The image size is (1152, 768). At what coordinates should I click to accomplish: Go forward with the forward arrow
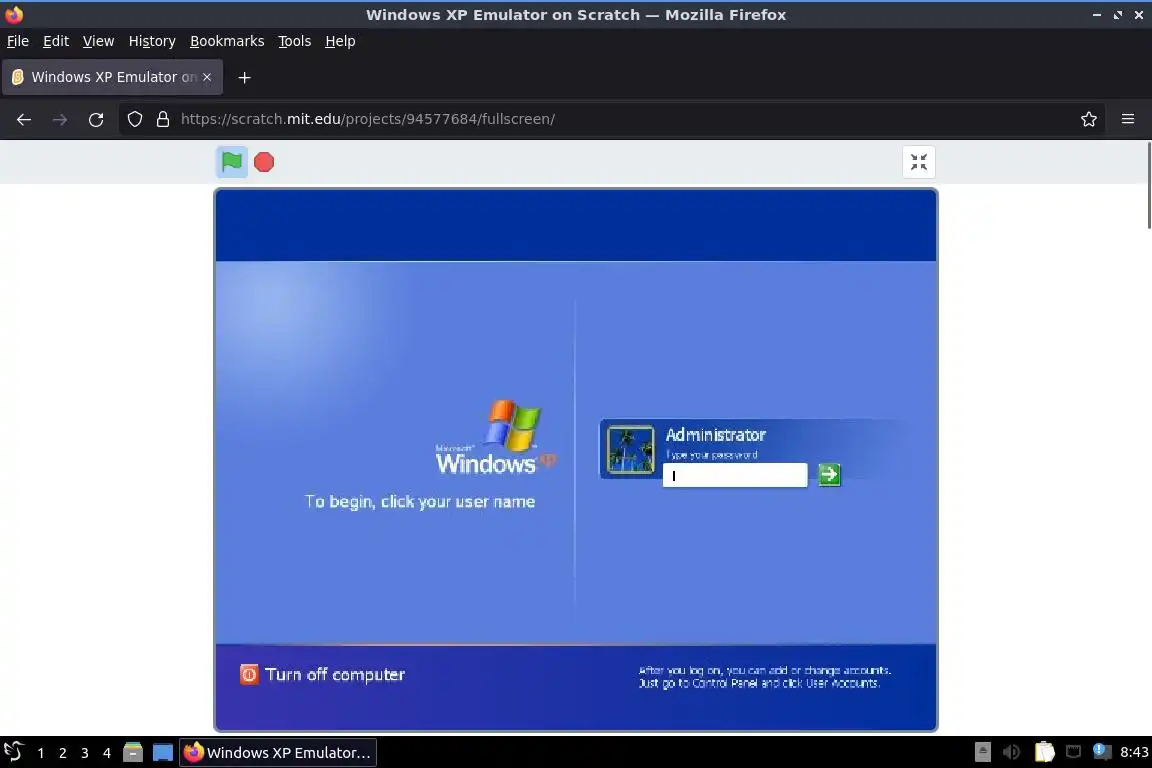tap(60, 119)
